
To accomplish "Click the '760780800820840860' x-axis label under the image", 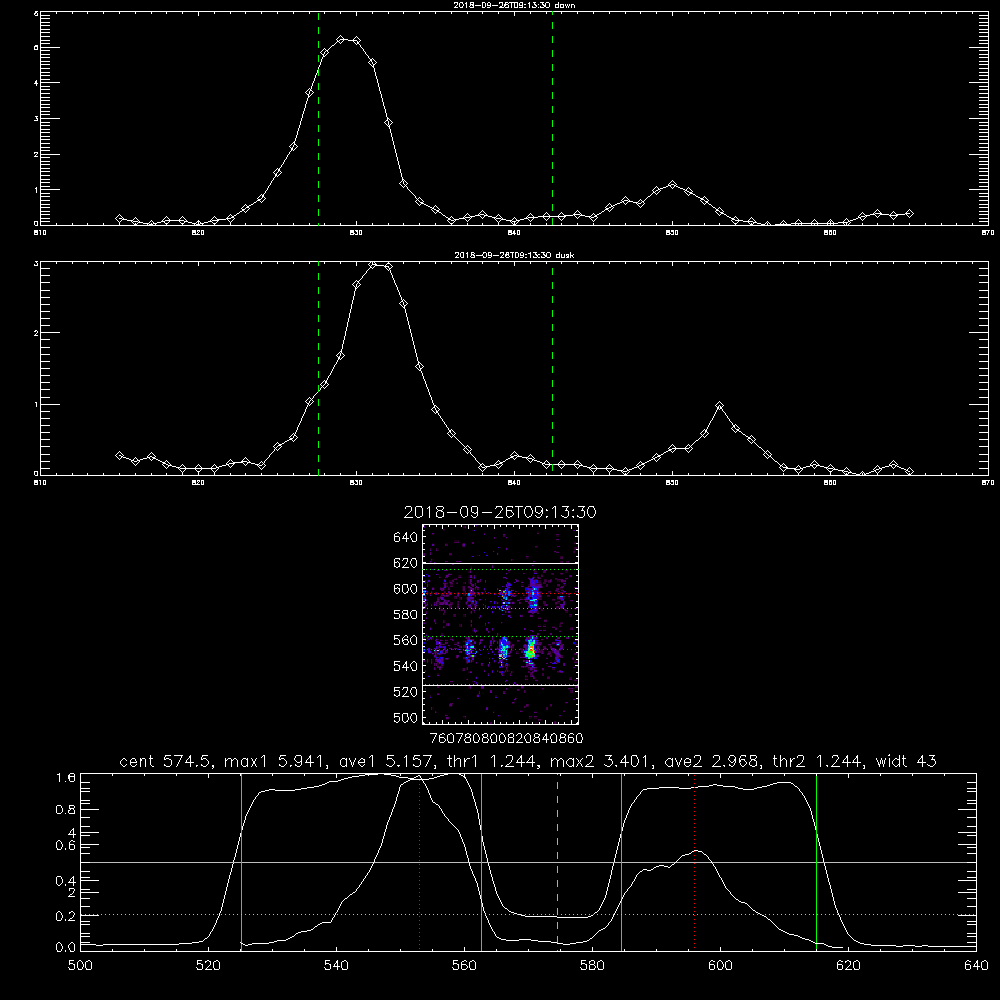I will click(506, 738).
